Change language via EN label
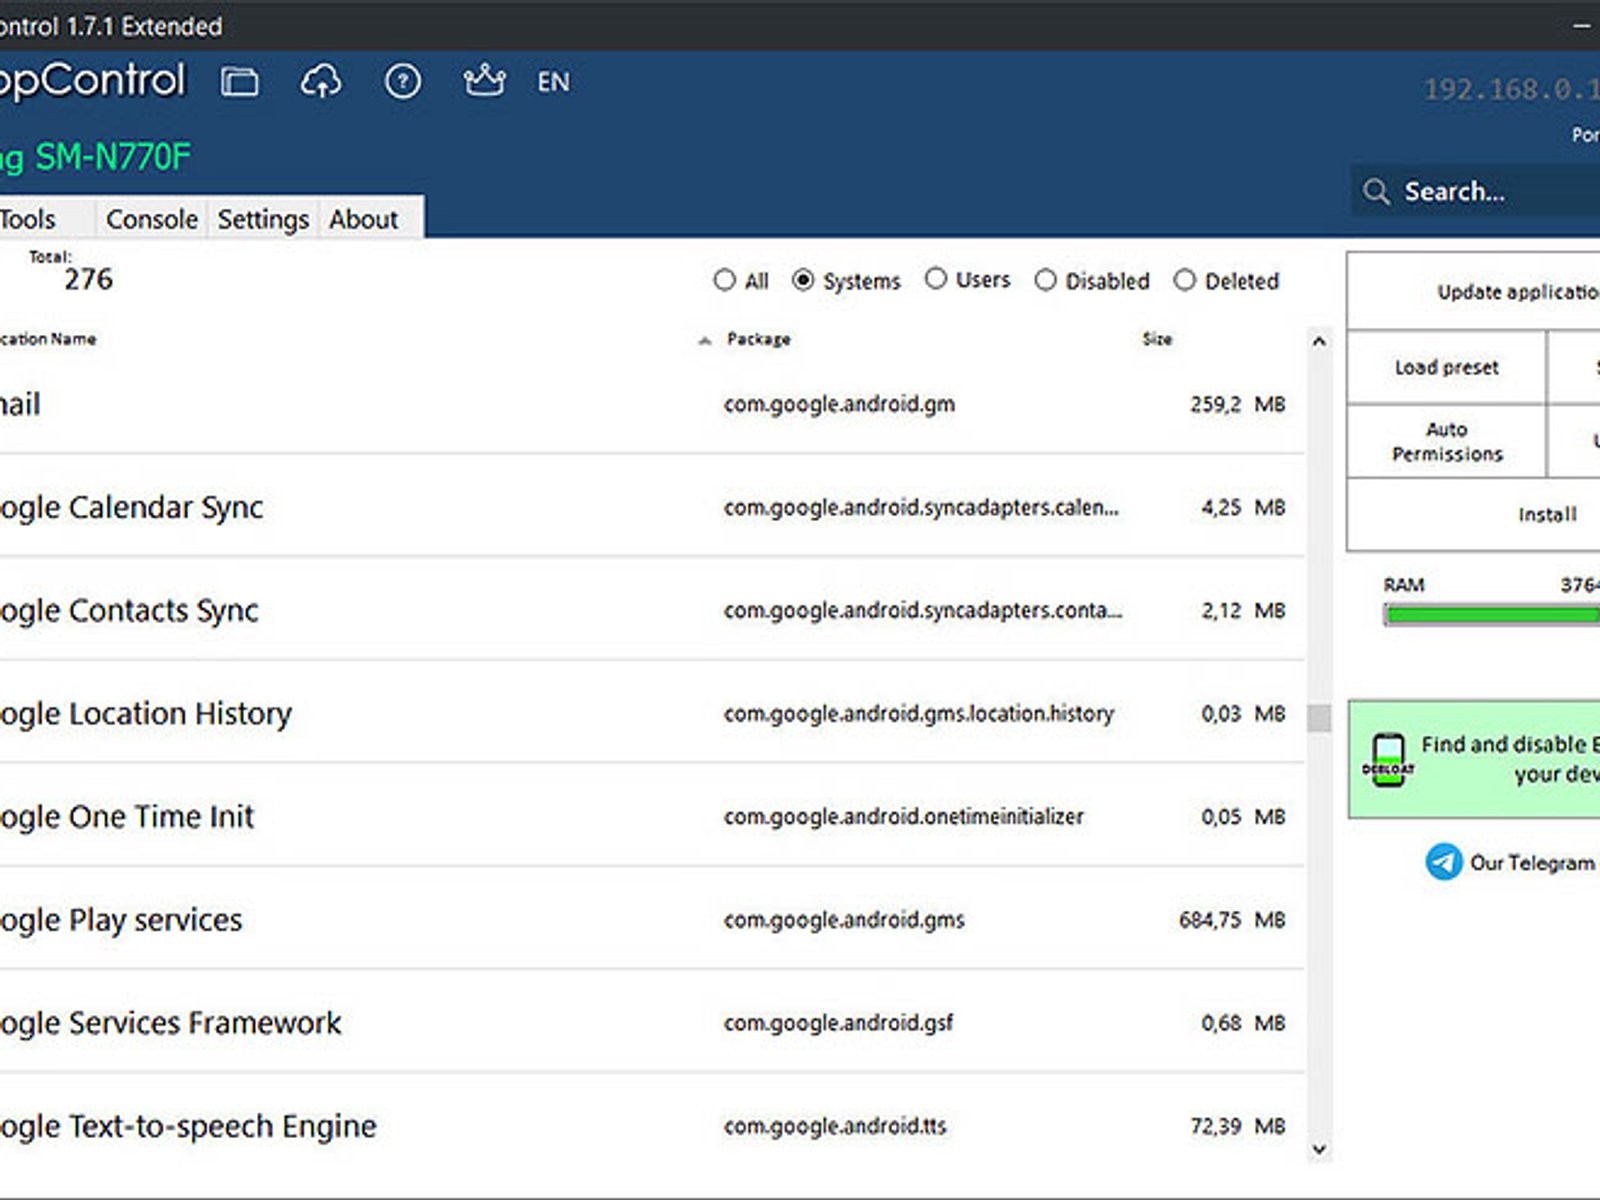The image size is (1600, 1200). click(553, 82)
